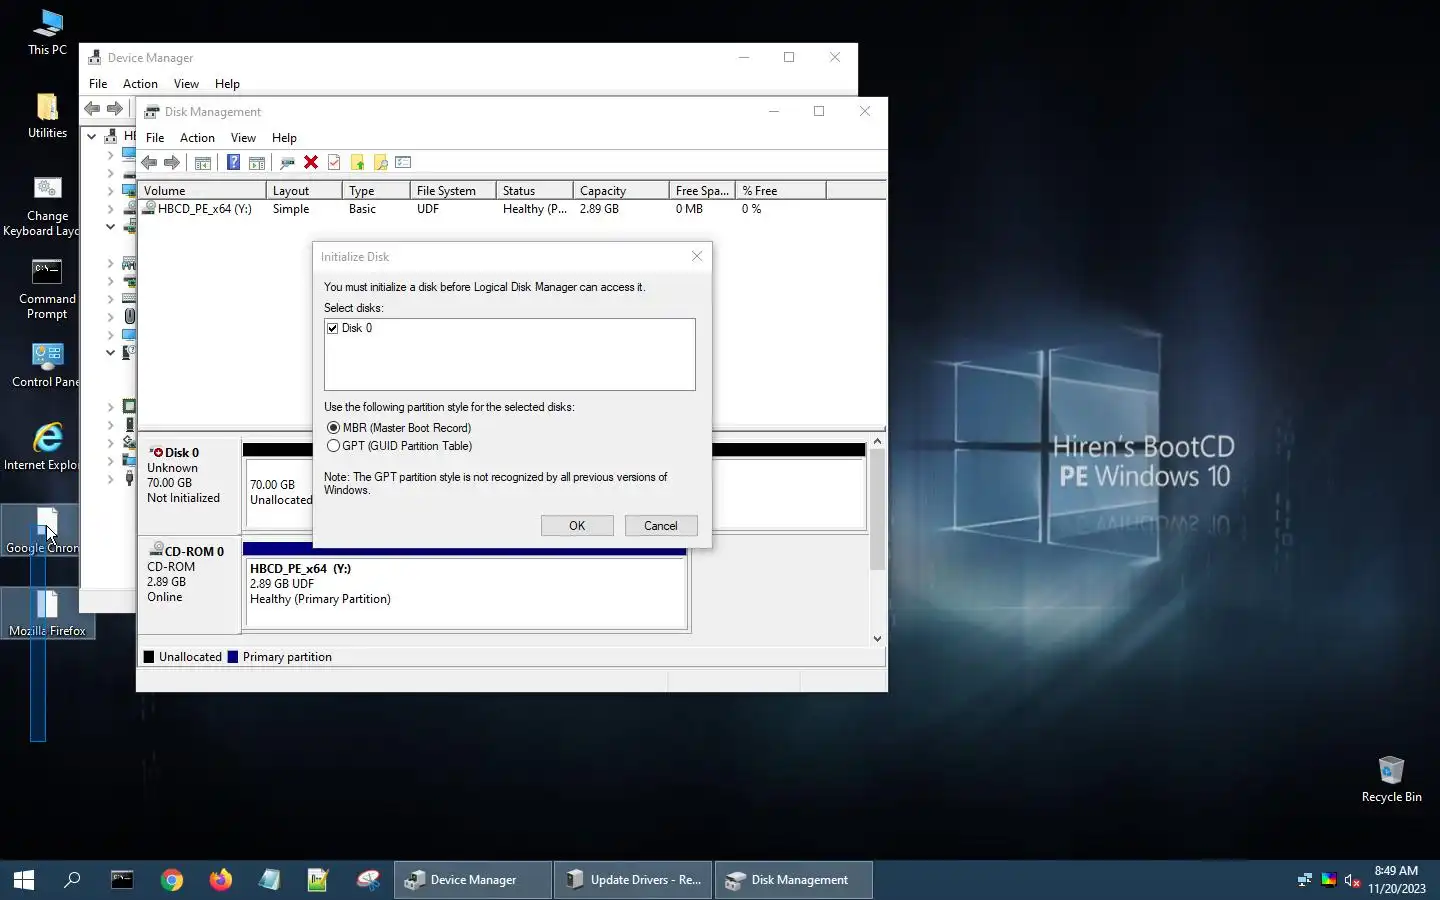Click the red X delete icon in toolbar
Screen dimensions: 1440x900
click(311, 163)
